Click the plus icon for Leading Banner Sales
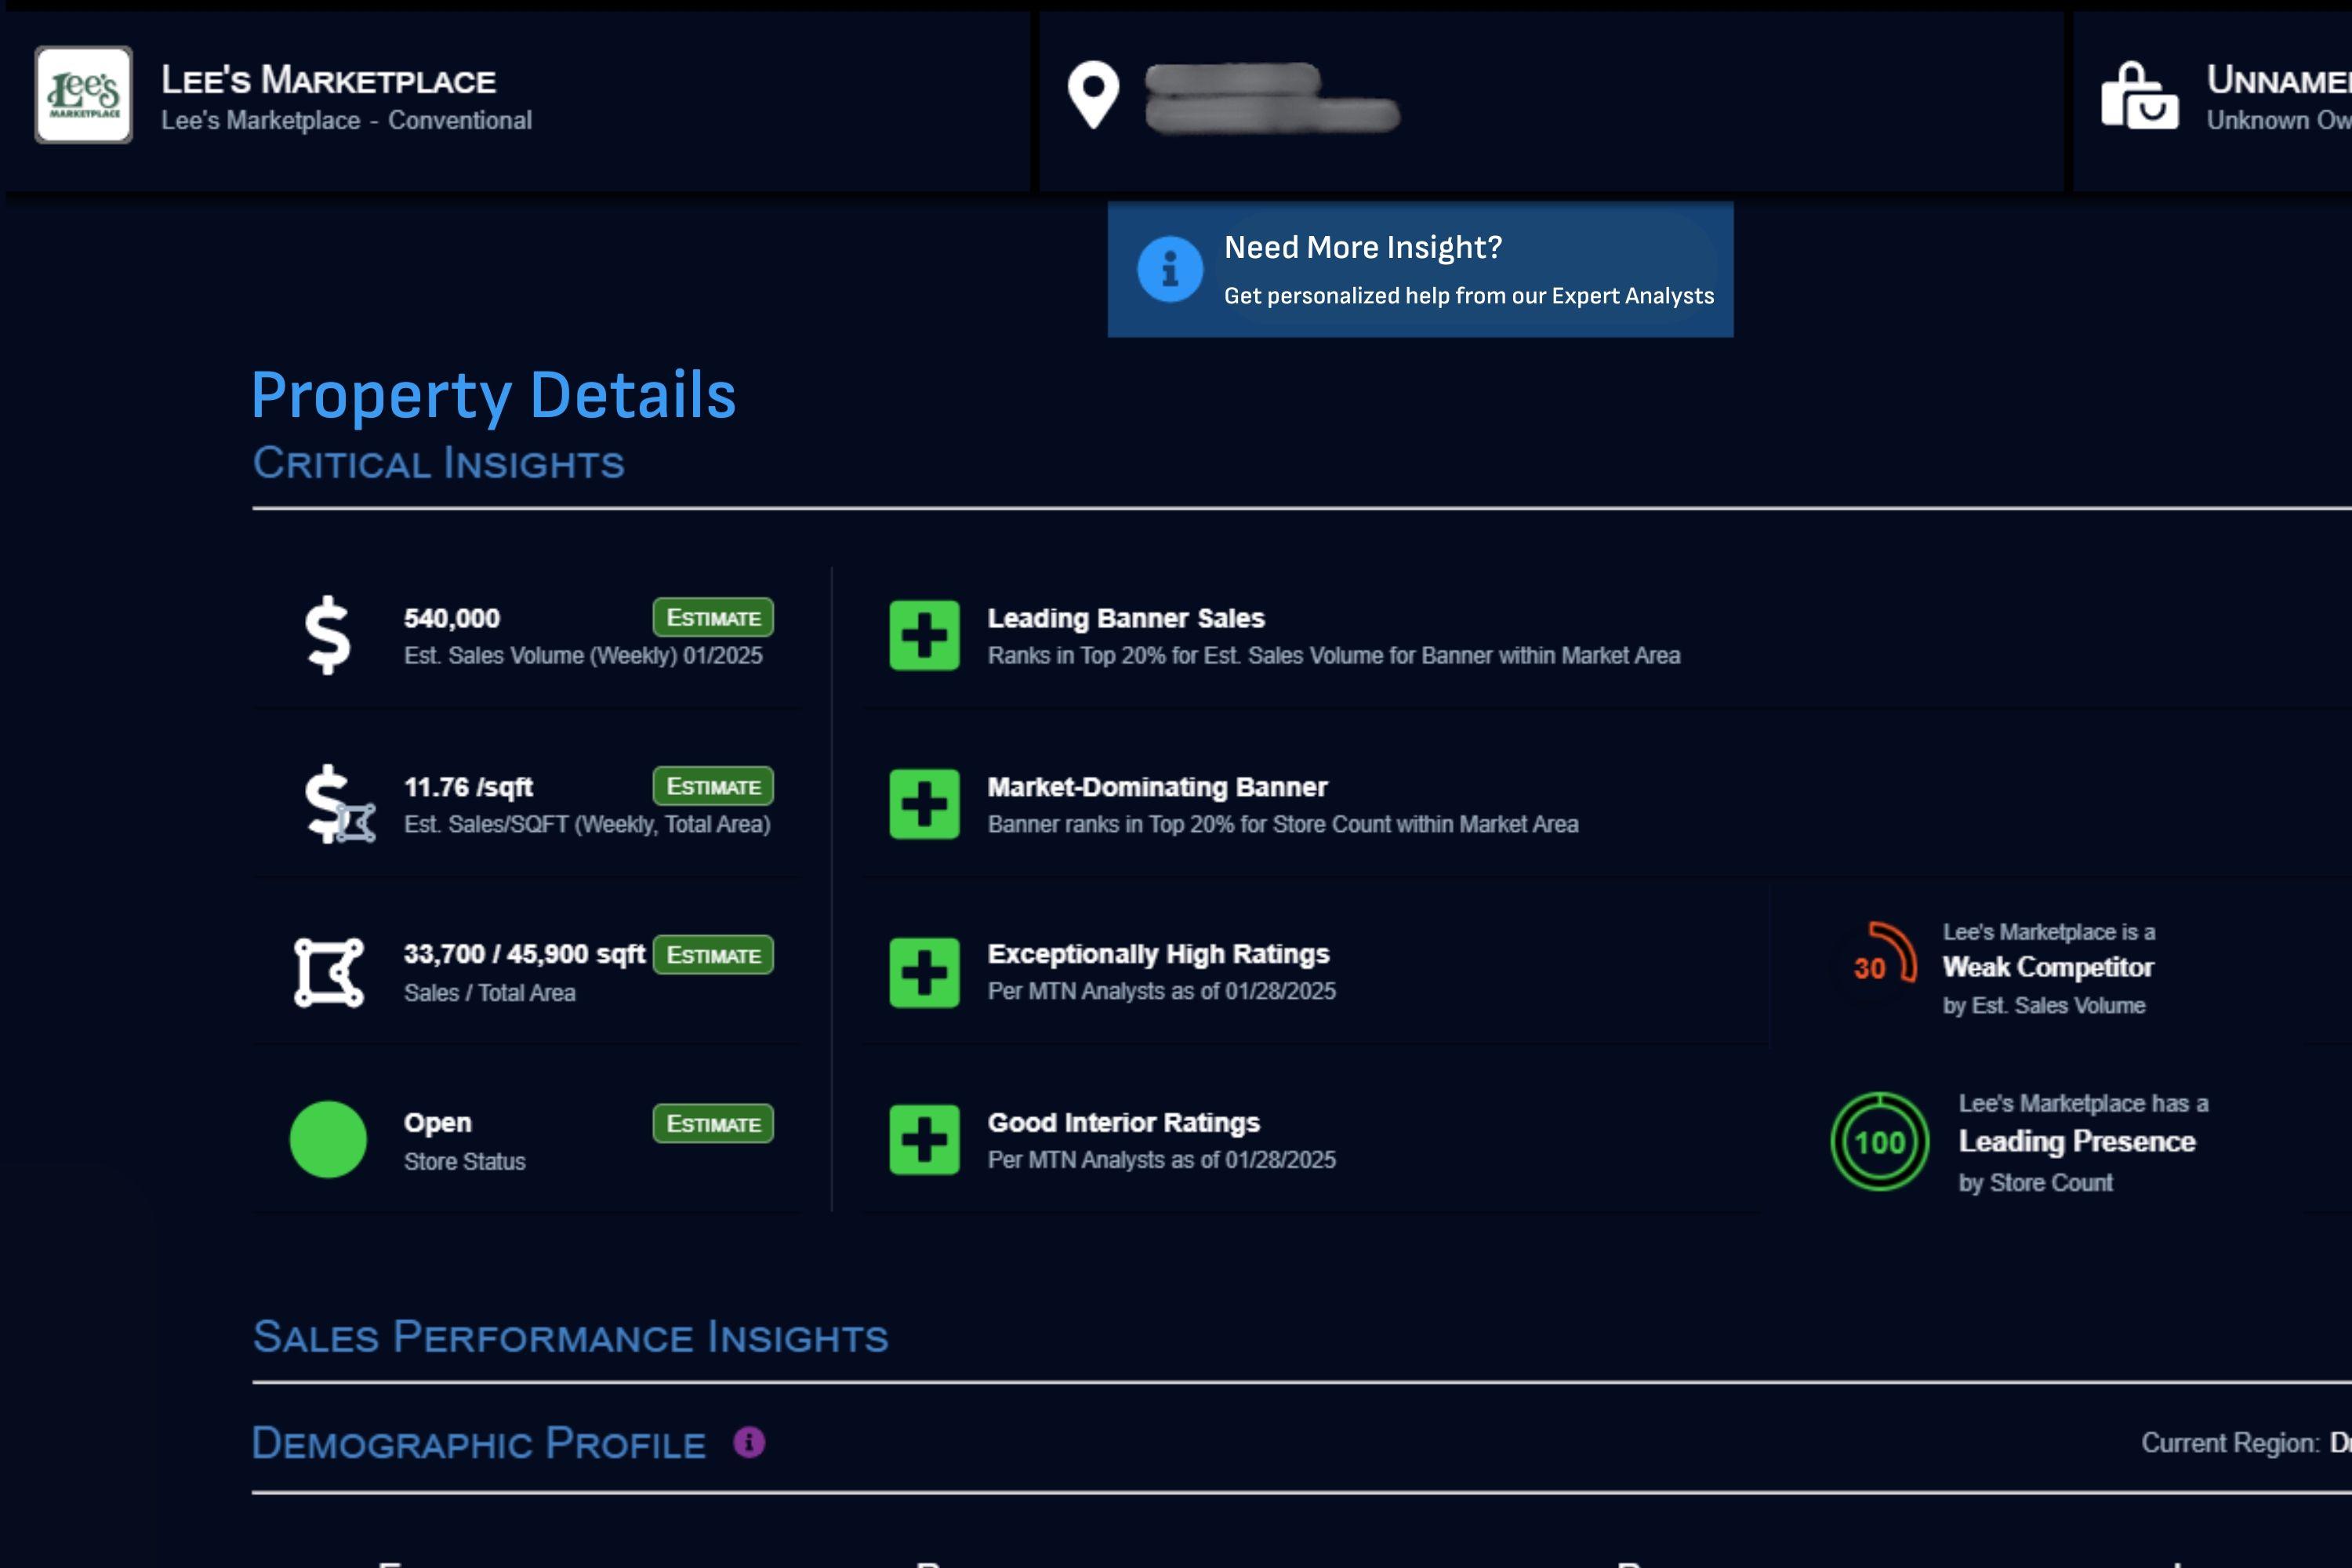The width and height of the screenshot is (2352, 1568). (924, 636)
